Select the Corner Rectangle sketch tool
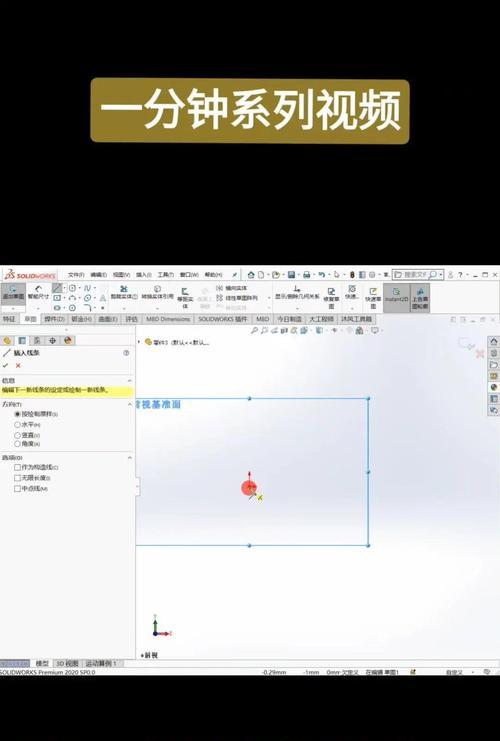Viewport: 500px width, 741px height. point(57,298)
